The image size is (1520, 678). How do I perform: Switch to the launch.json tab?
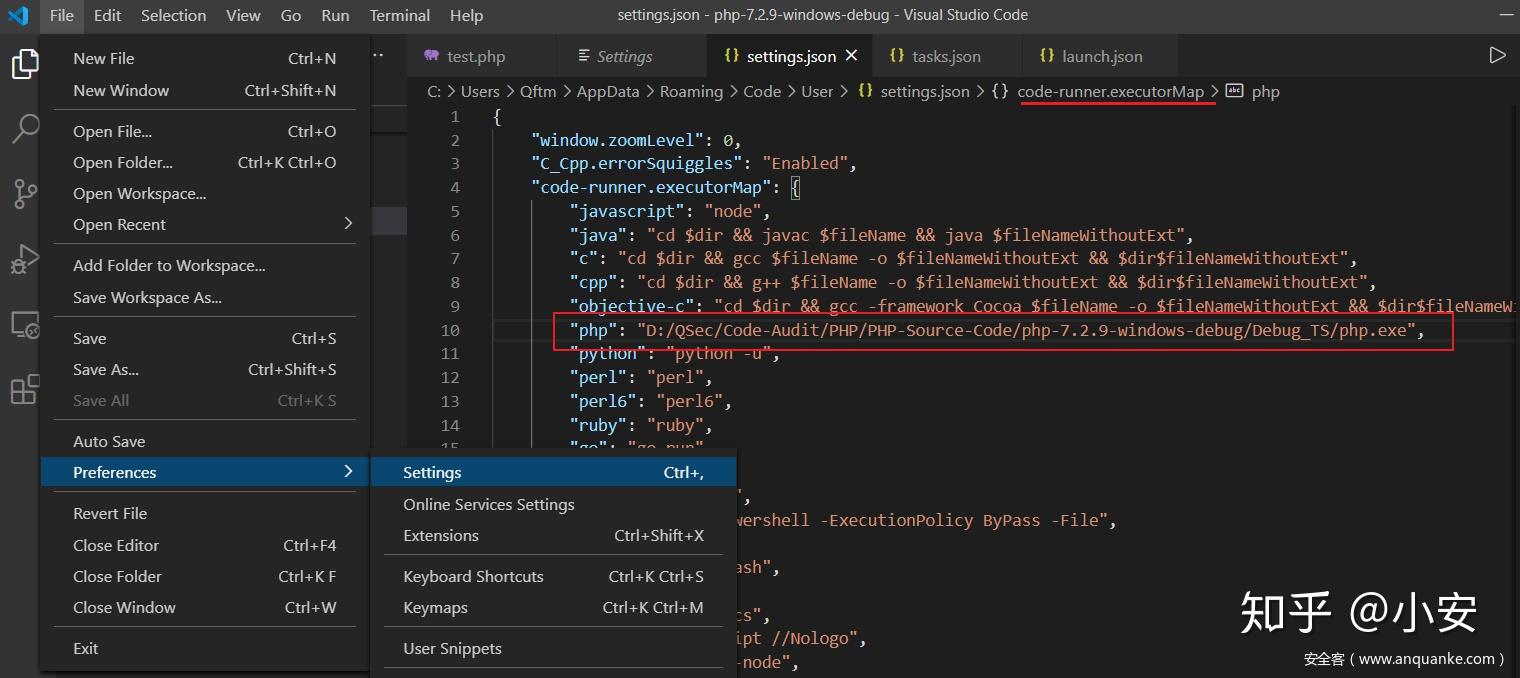(1100, 56)
